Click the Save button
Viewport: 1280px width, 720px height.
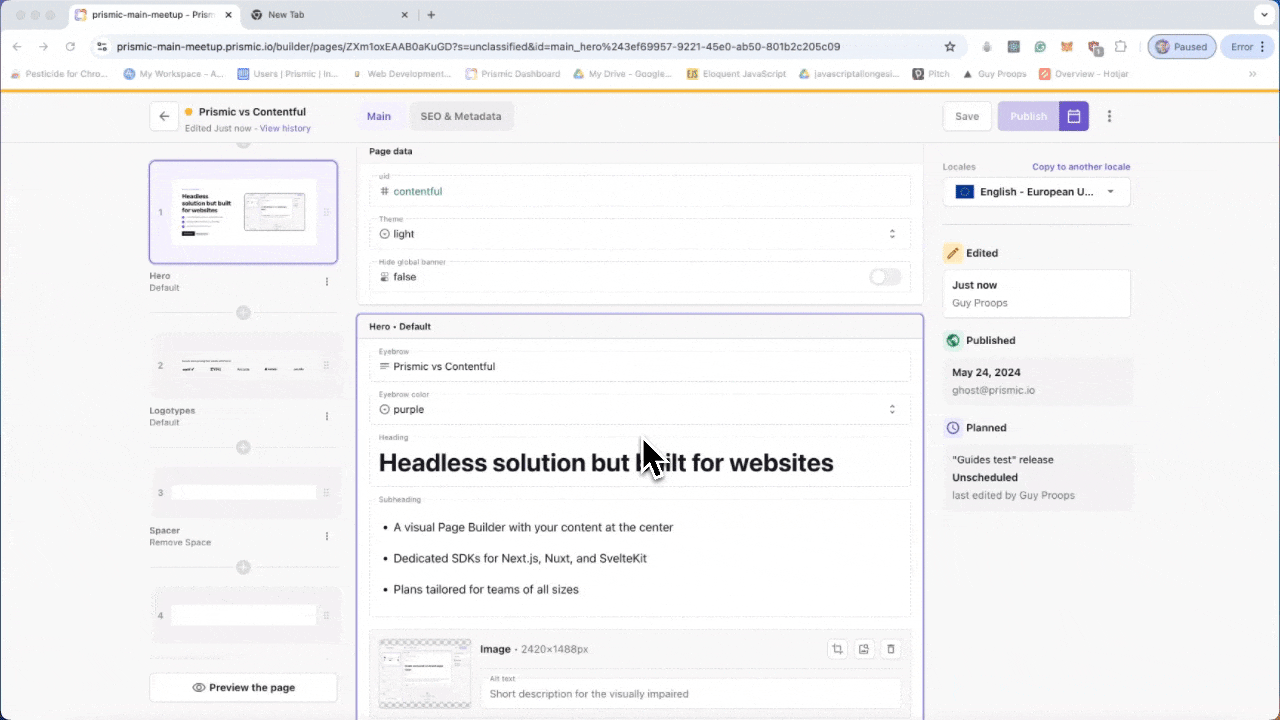point(967,116)
